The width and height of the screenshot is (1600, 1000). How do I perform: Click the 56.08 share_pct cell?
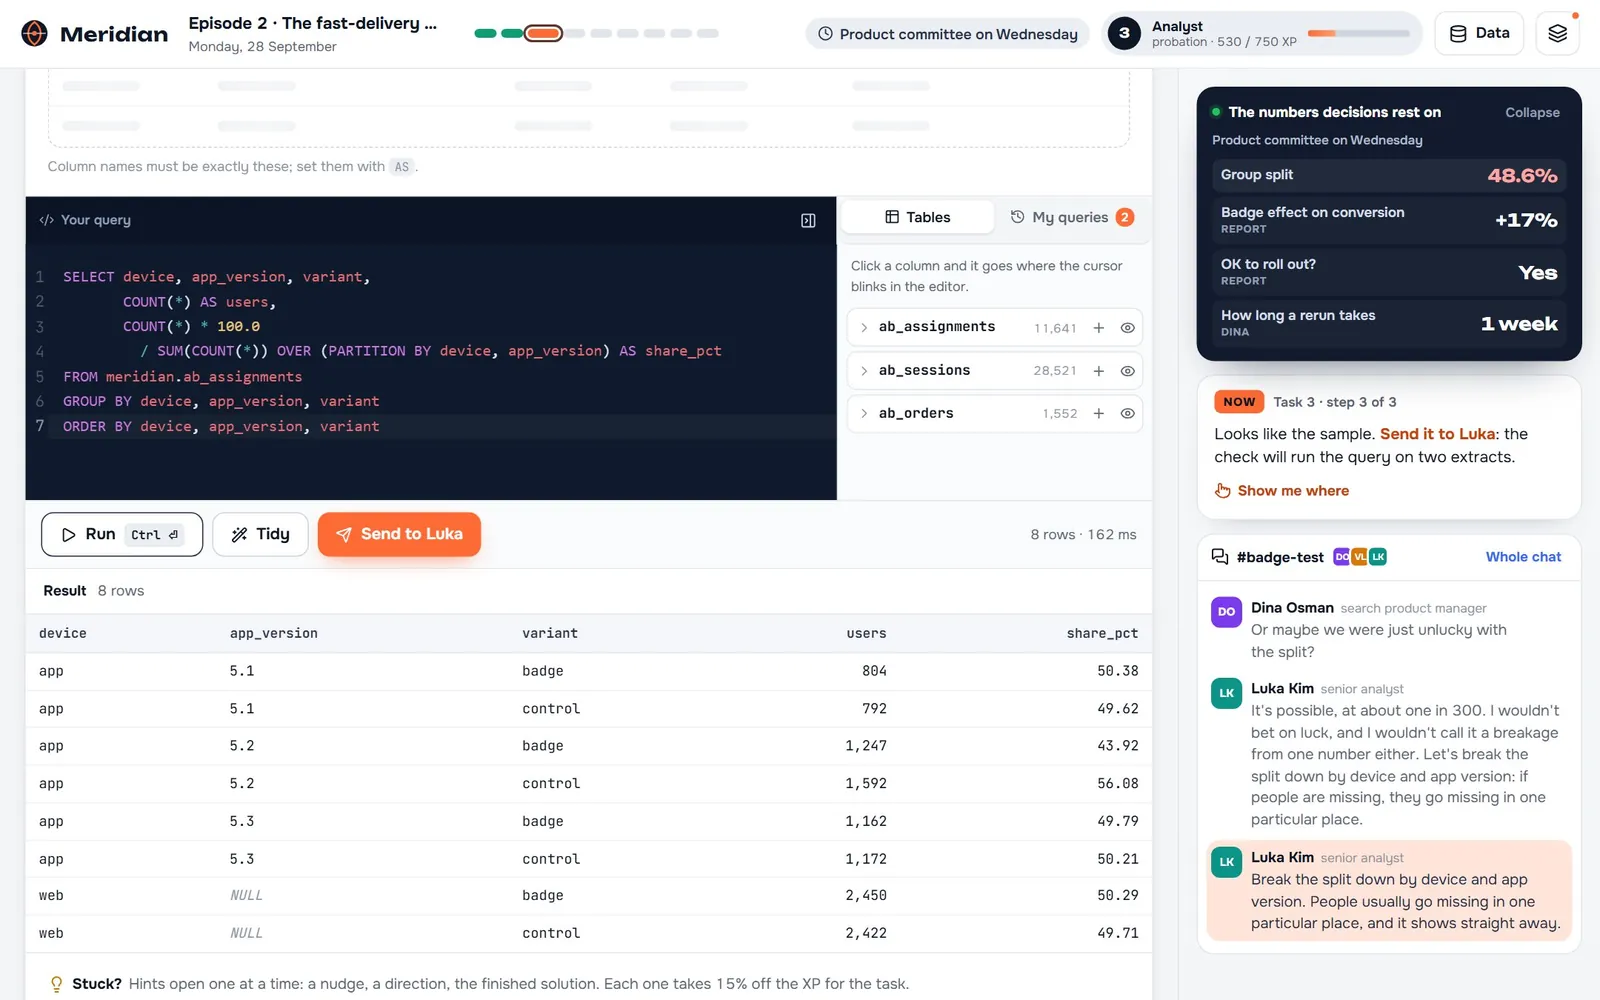(x=1117, y=784)
